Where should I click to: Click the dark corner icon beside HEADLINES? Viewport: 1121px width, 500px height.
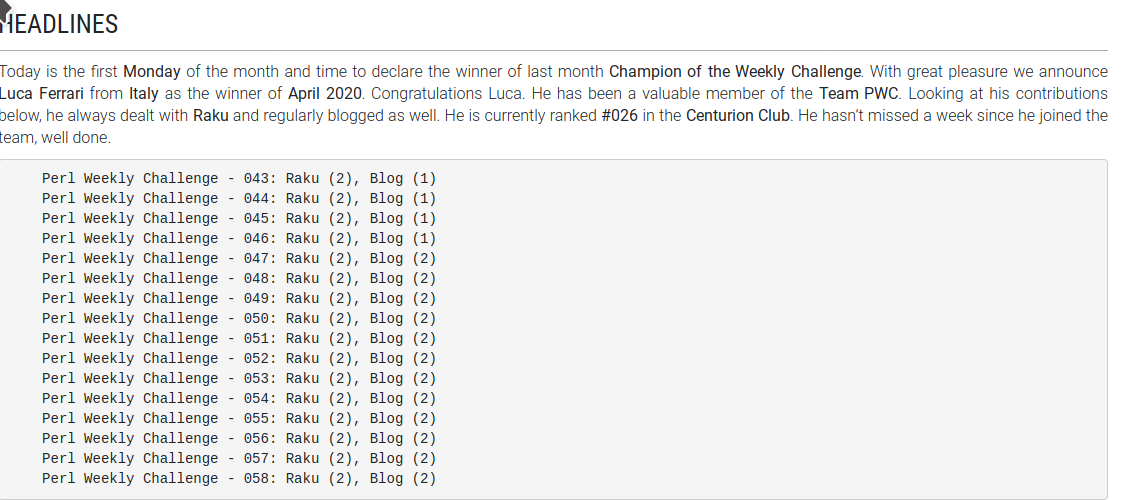(5, 9)
